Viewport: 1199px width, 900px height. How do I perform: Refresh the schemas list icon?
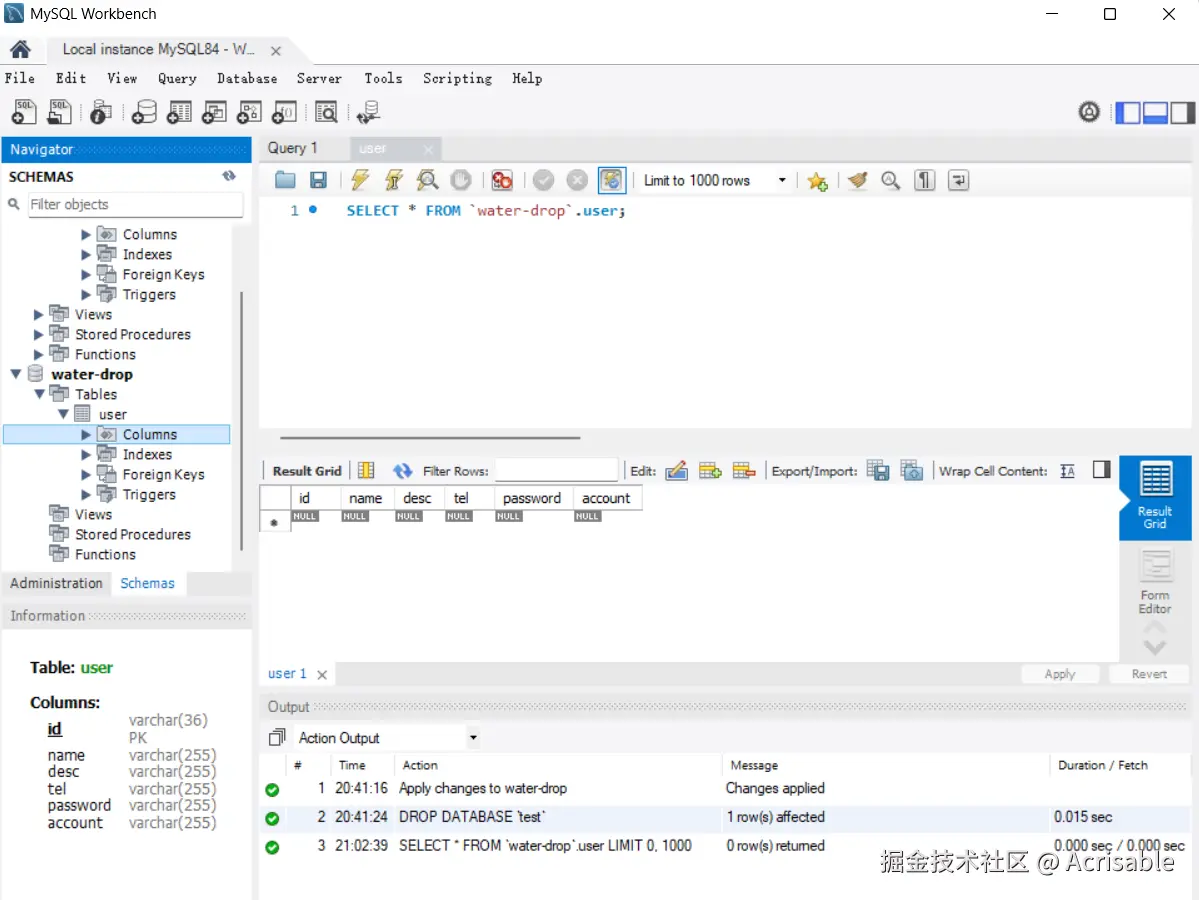229,176
